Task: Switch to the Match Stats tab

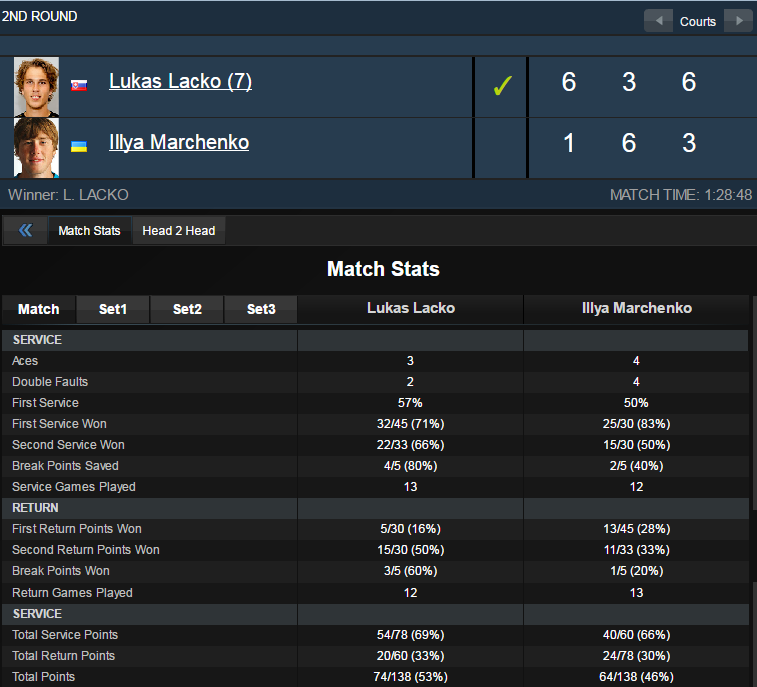Action: [x=89, y=231]
